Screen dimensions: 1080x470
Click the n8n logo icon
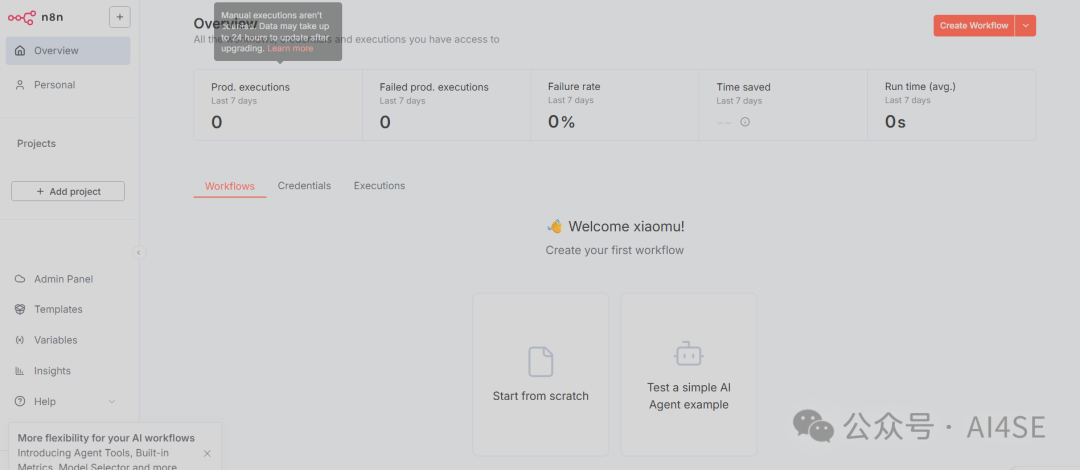pyautogui.click(x=21, y=17)
